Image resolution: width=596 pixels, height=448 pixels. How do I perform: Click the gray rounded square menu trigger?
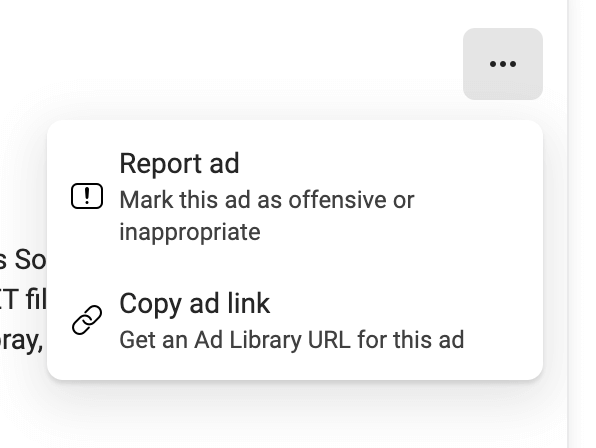click(x=502, y=64)
